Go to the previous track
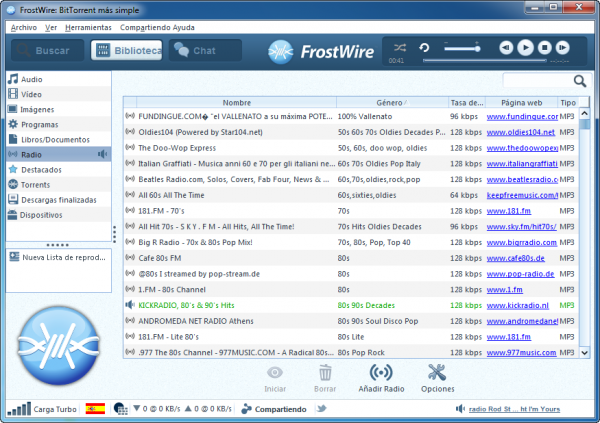Image resolution: width=600 pixels, height=423 pixels. click(505, 47)
